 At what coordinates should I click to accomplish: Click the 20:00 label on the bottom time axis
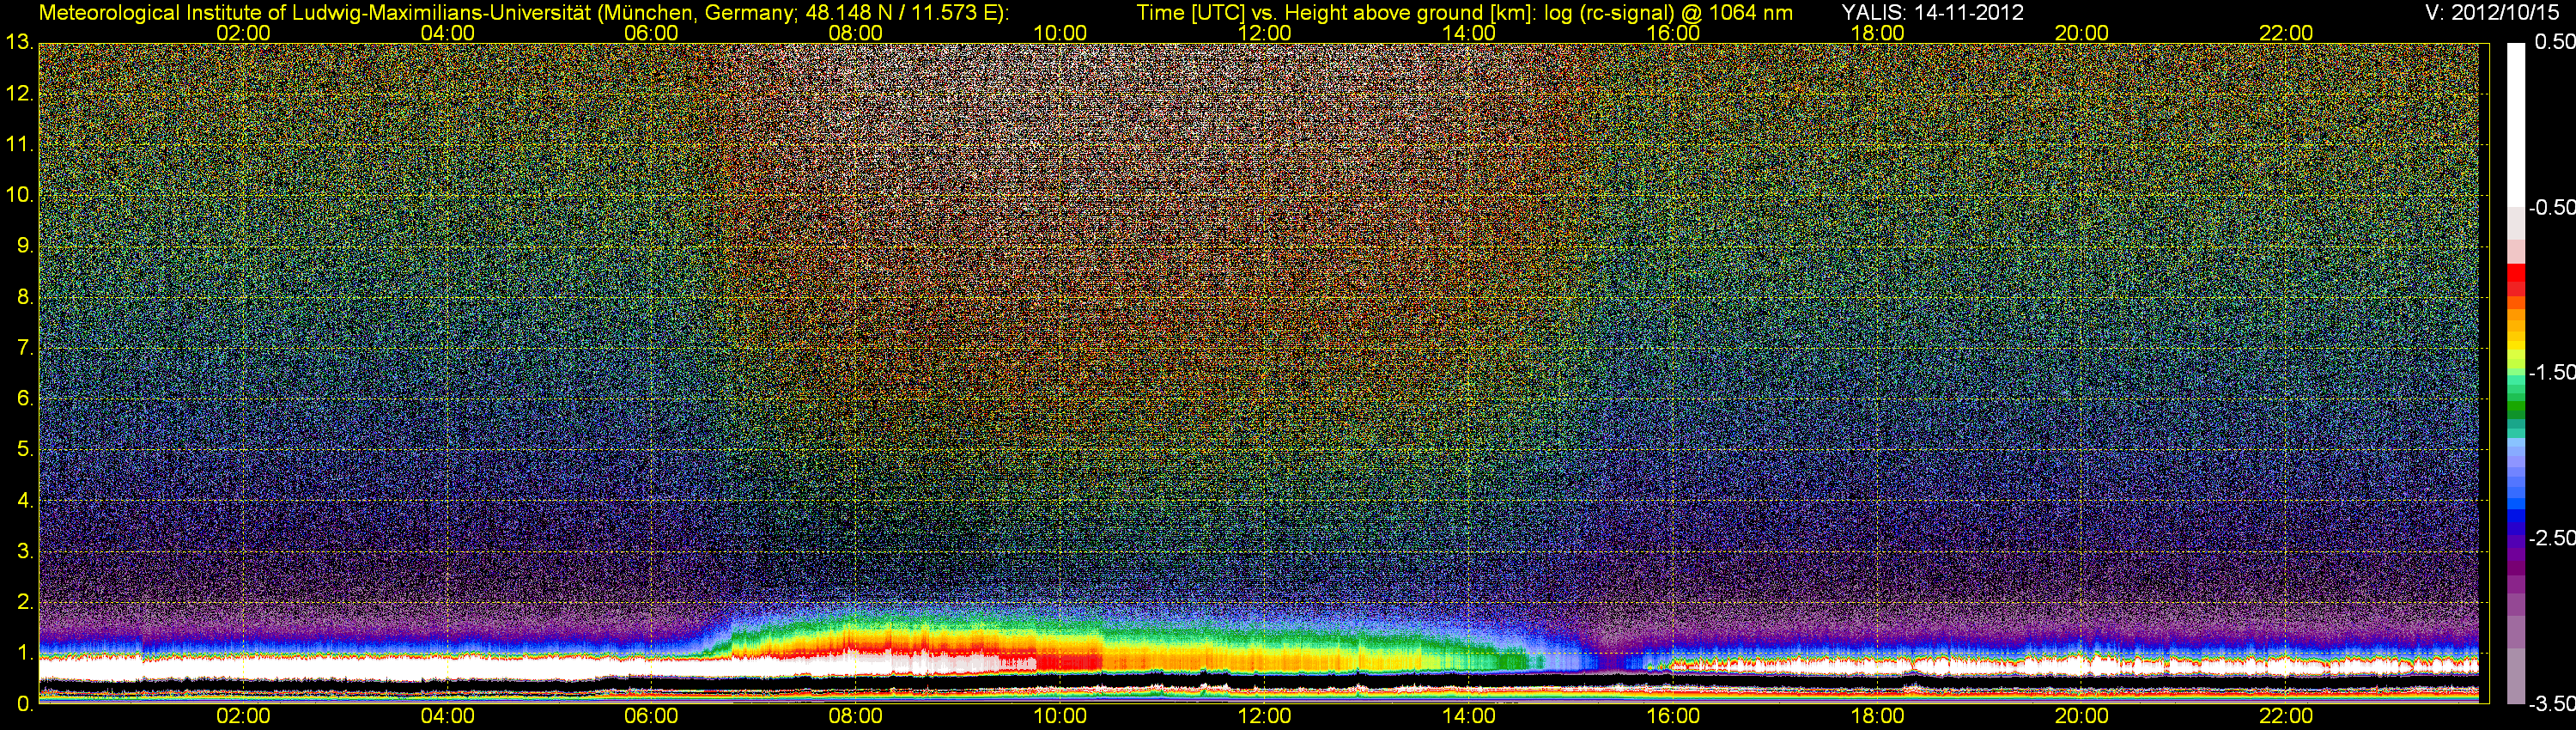pos(2082,716)
